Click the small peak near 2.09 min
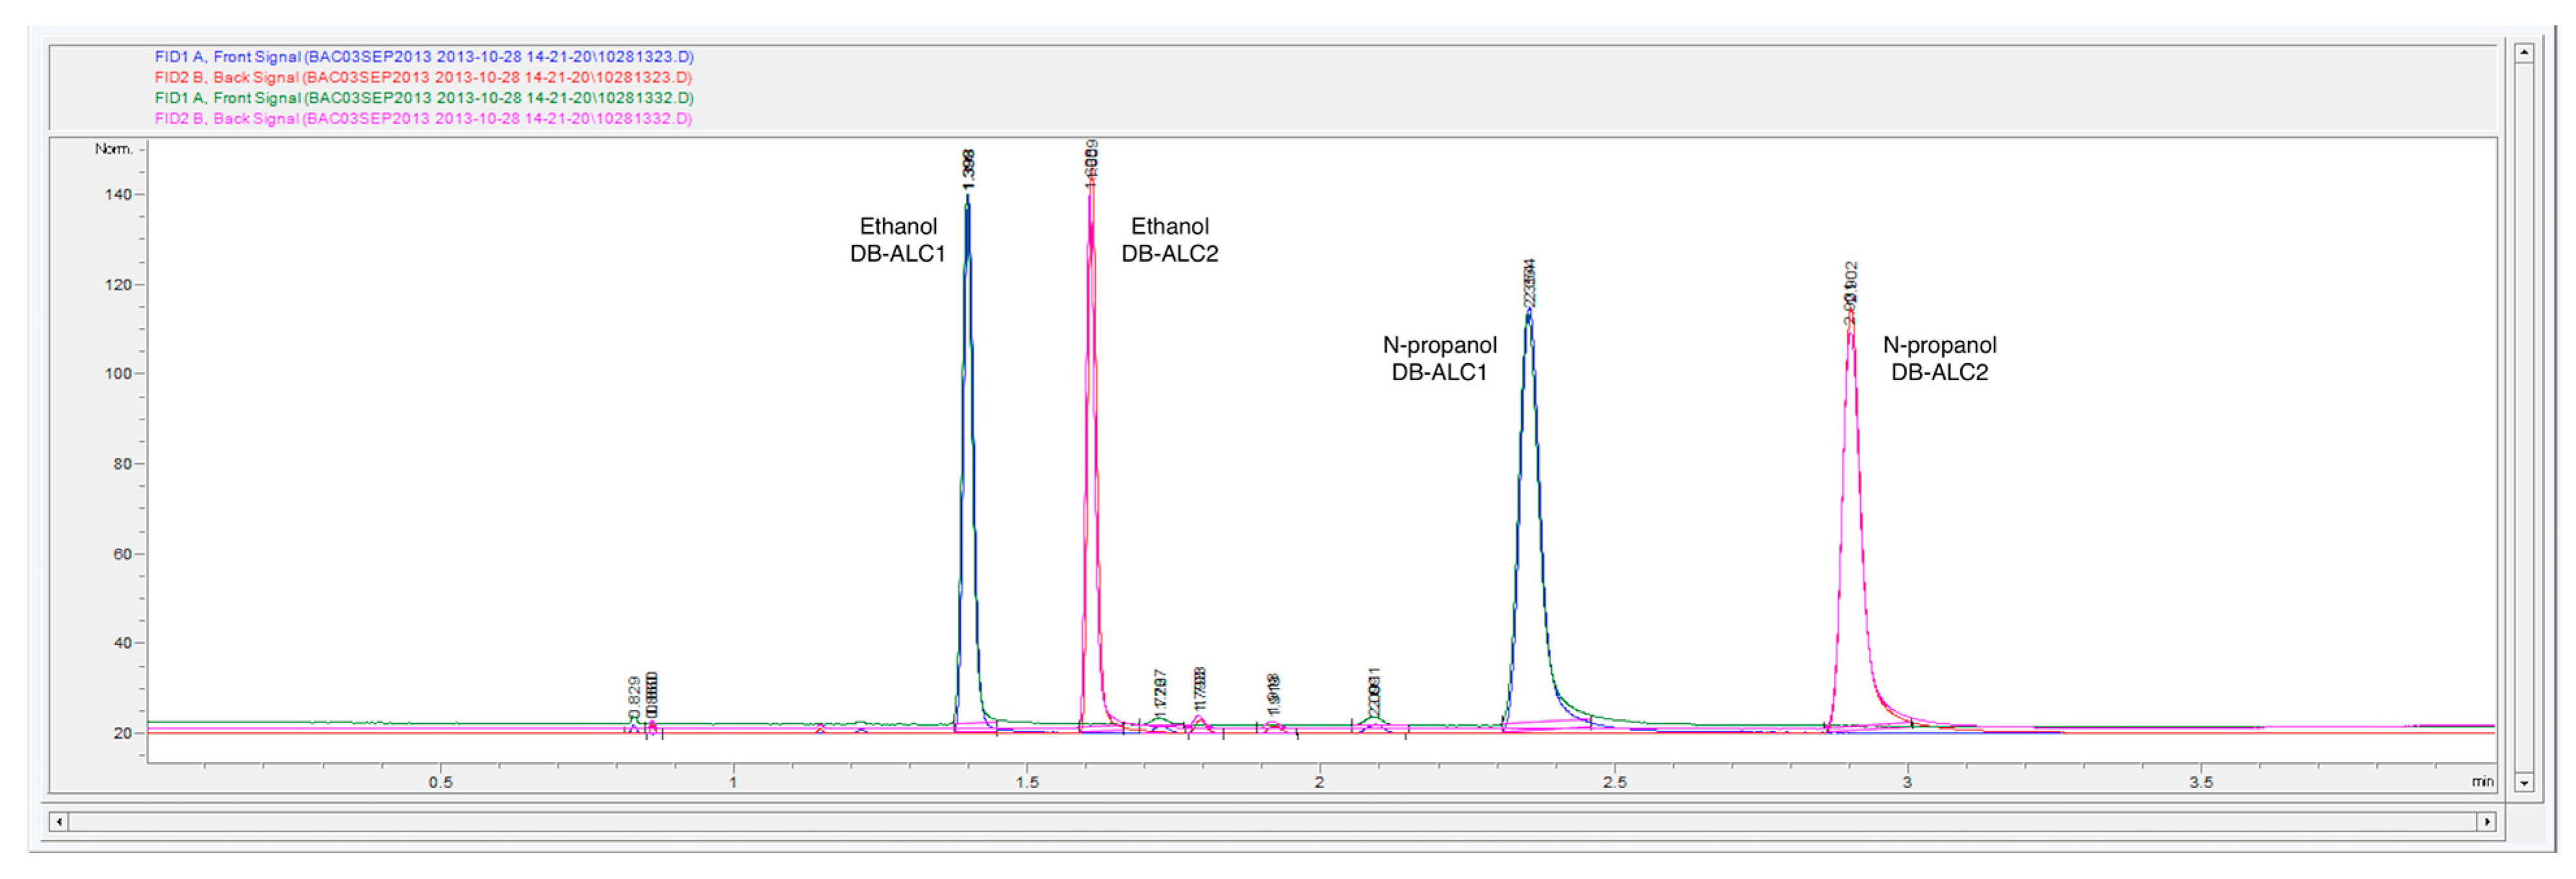This screenshot has height=879, width=2576. (x=1374, y=719)
